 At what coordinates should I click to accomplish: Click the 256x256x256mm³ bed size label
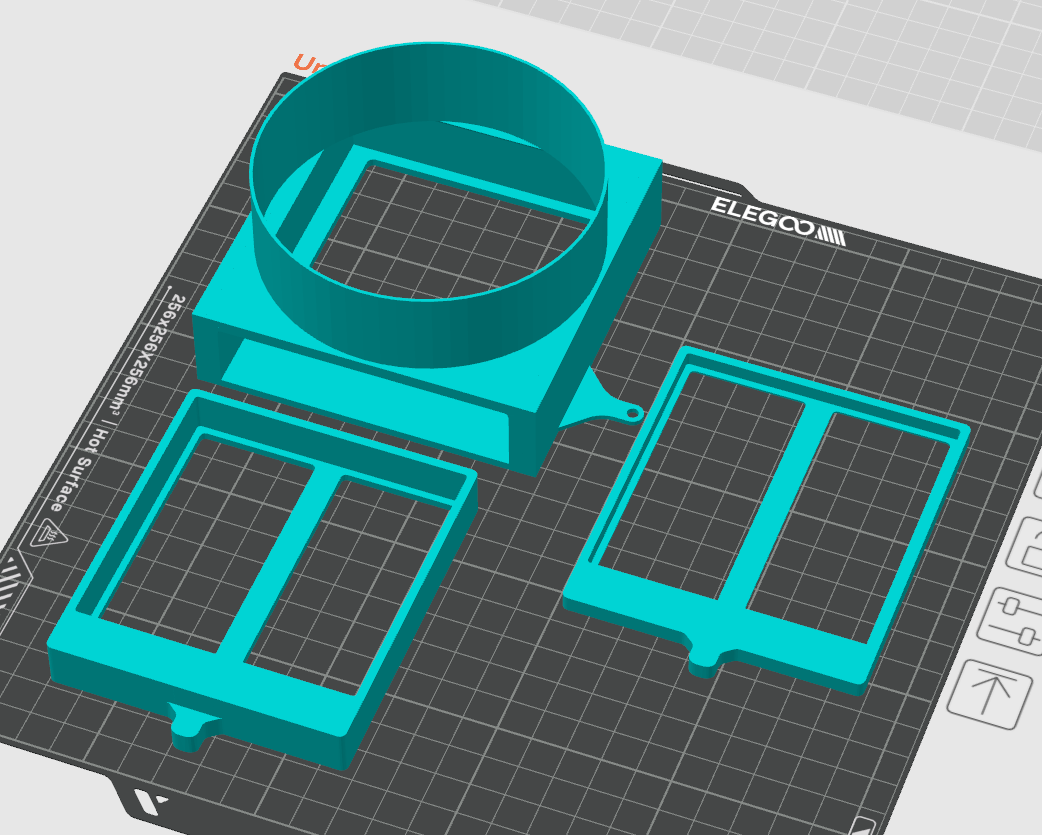pyautogui.click(x=148, y=357)
